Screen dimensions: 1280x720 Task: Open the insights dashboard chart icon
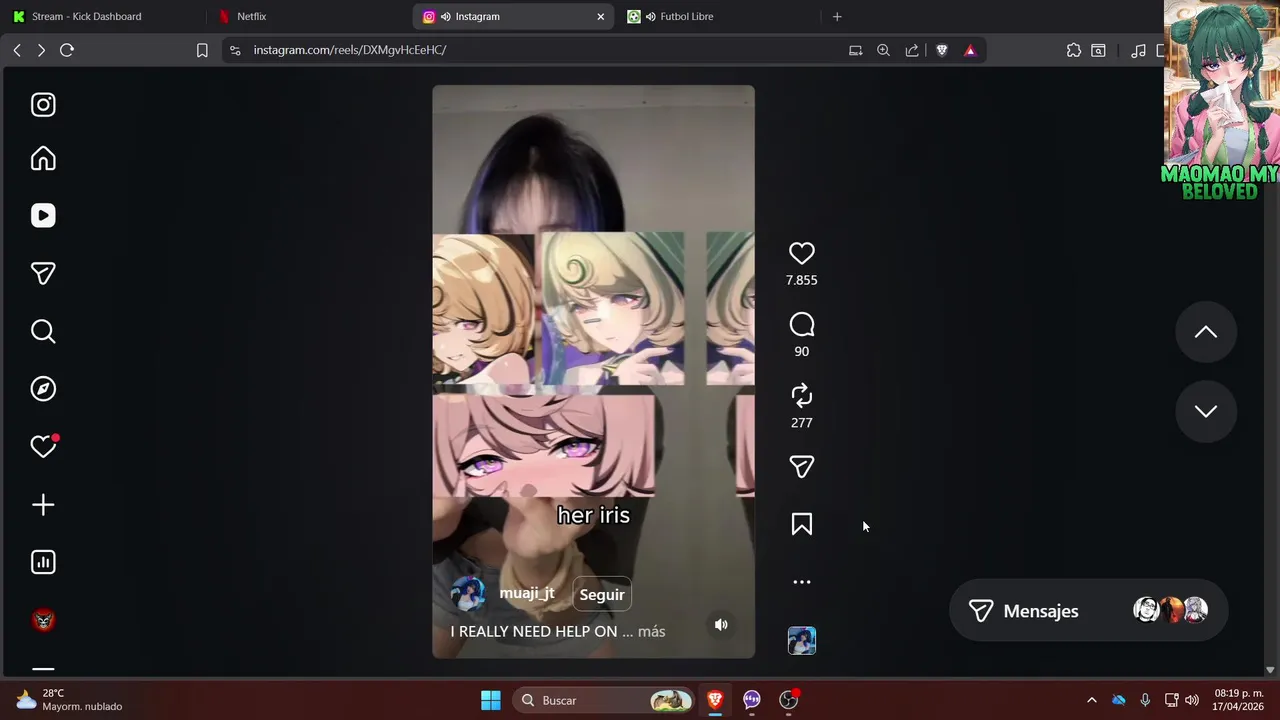pyautogui.click(x=43, y=562)
